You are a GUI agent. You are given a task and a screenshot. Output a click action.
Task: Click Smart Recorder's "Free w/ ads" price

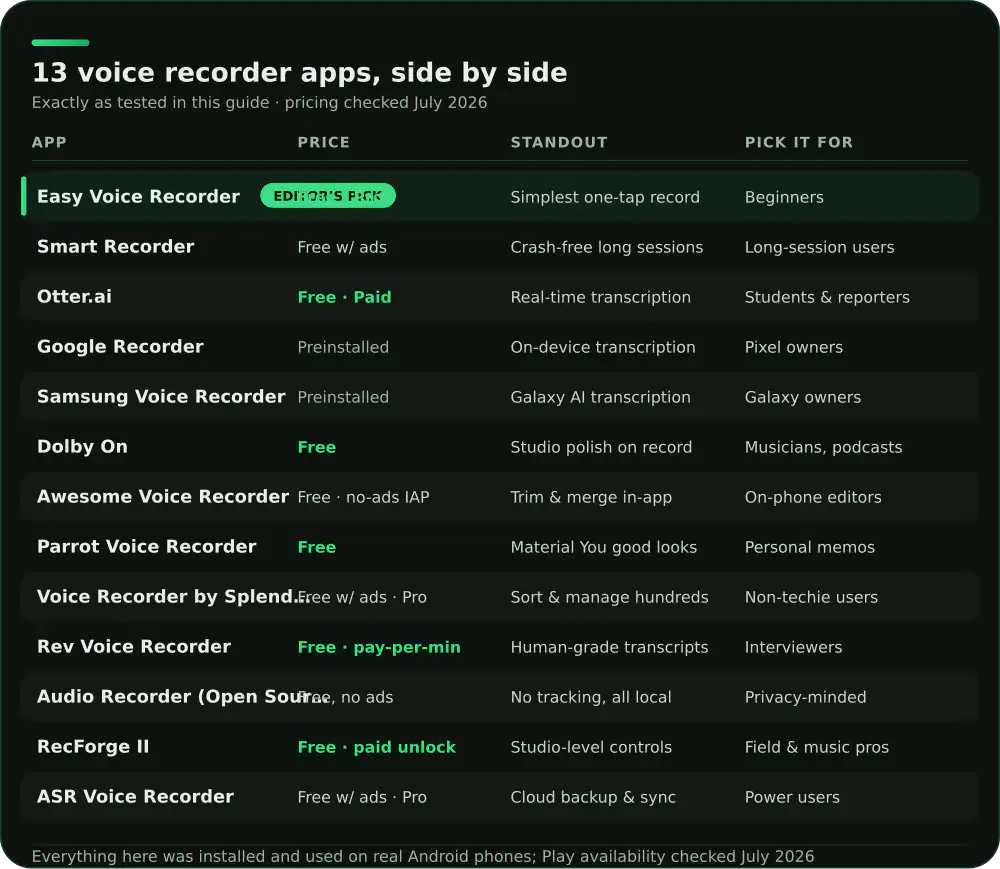click(x=342, y=247)
